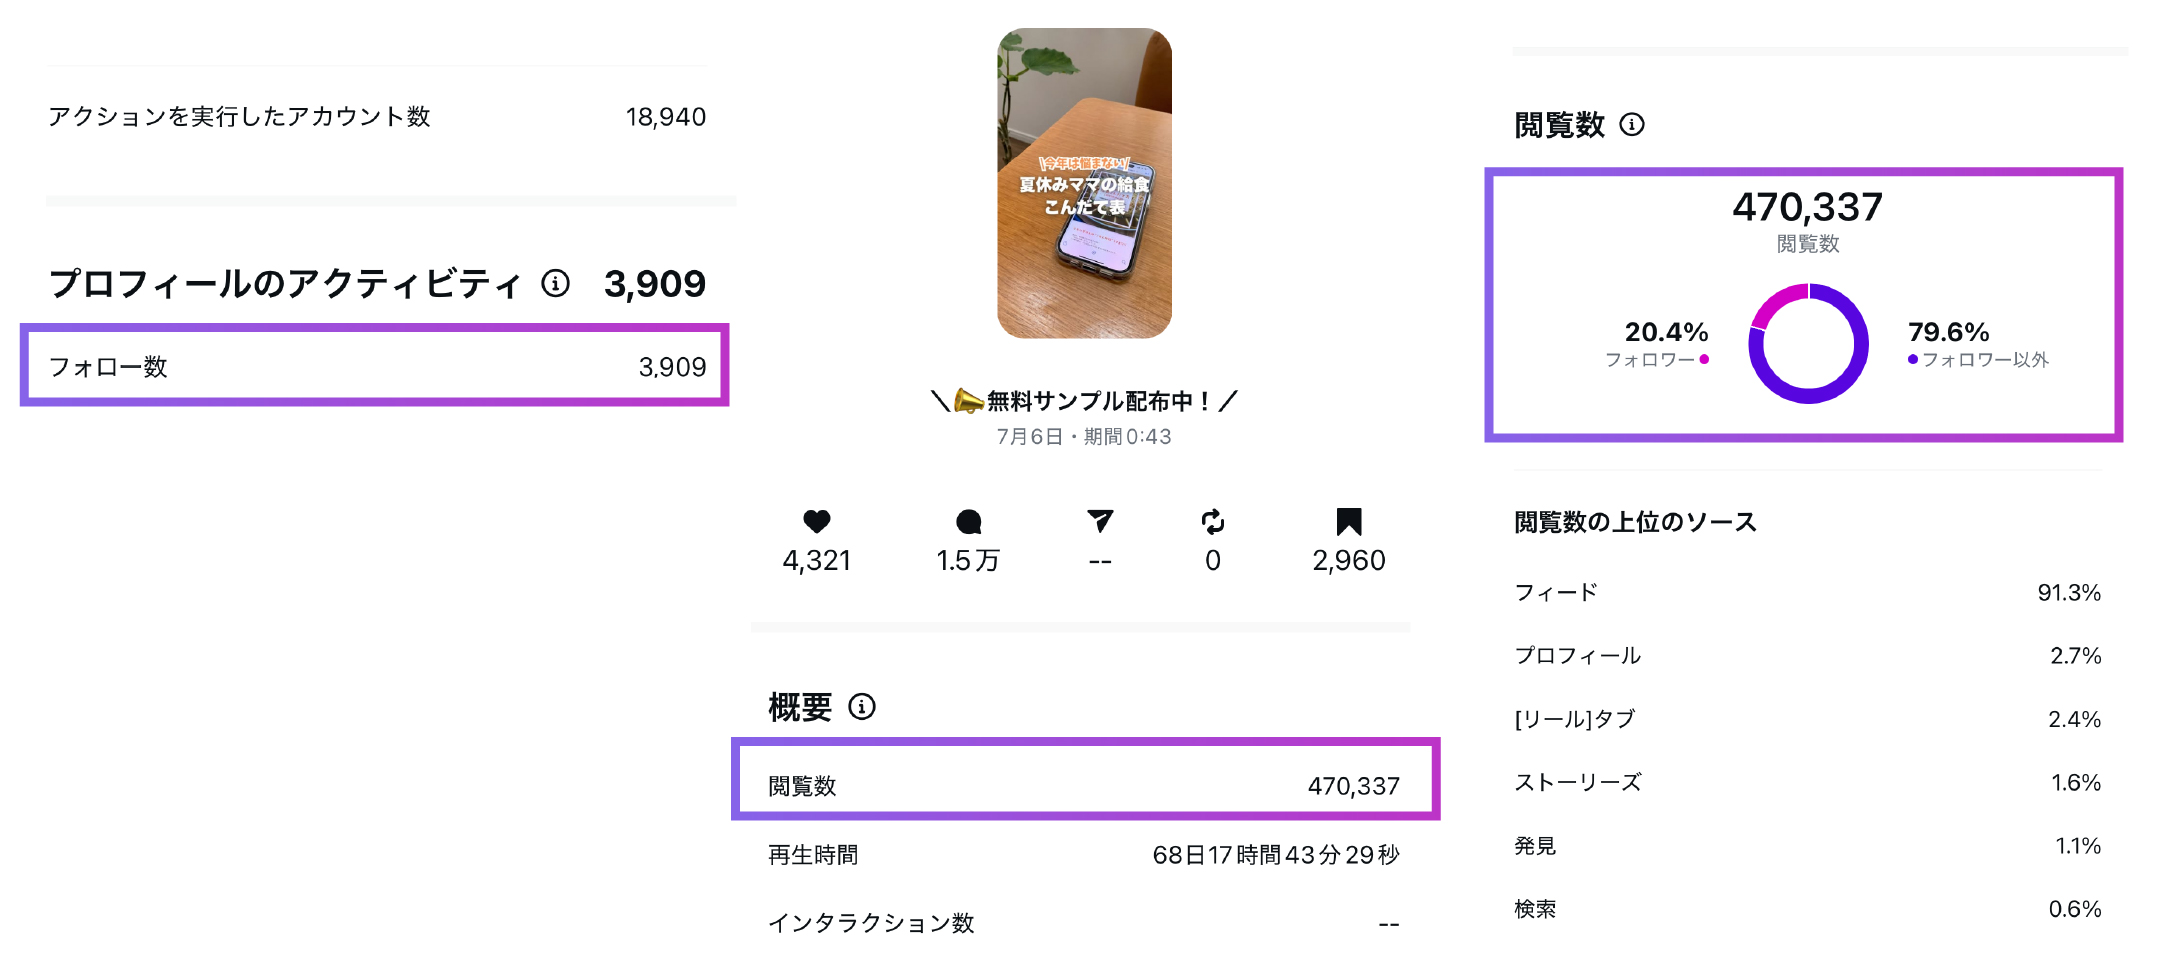Click the heart likes icon
This screenshot has width=2171, height=978.
[x=817, y=521]
